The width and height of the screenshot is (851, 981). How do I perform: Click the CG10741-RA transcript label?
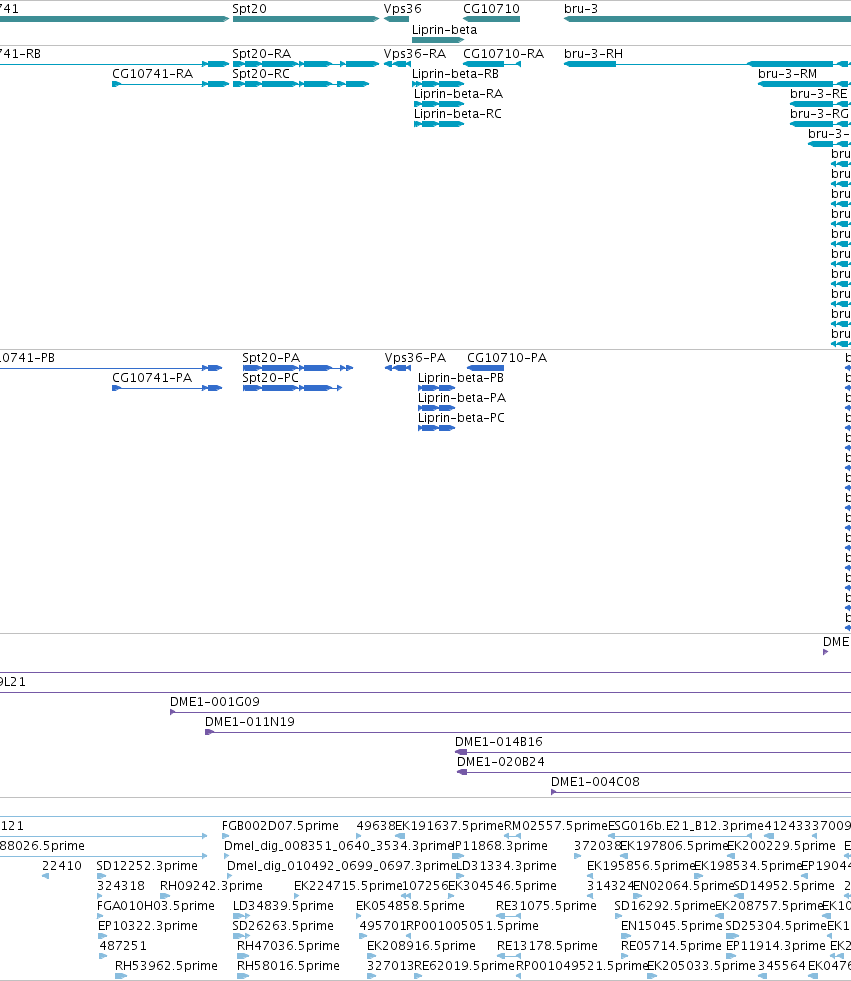[x=153, y=74]
